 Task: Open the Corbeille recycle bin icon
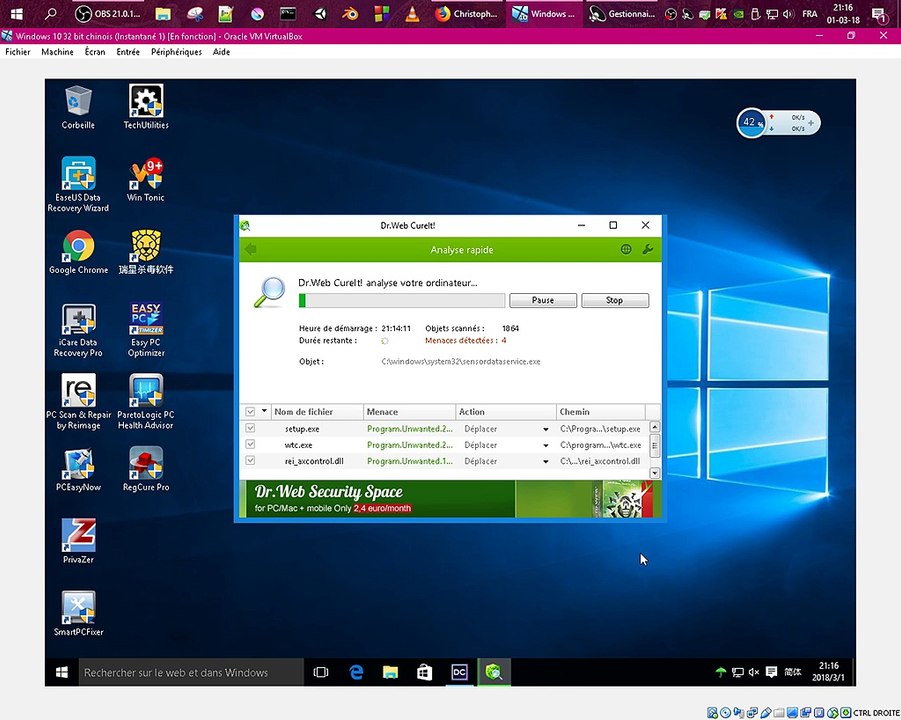(x=78, y=107)
